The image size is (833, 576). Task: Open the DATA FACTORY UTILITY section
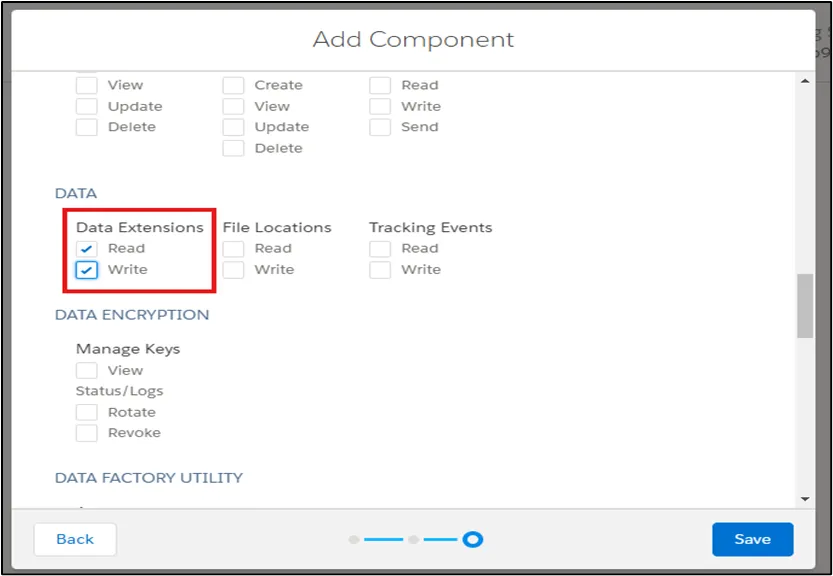tap(148, 478)
